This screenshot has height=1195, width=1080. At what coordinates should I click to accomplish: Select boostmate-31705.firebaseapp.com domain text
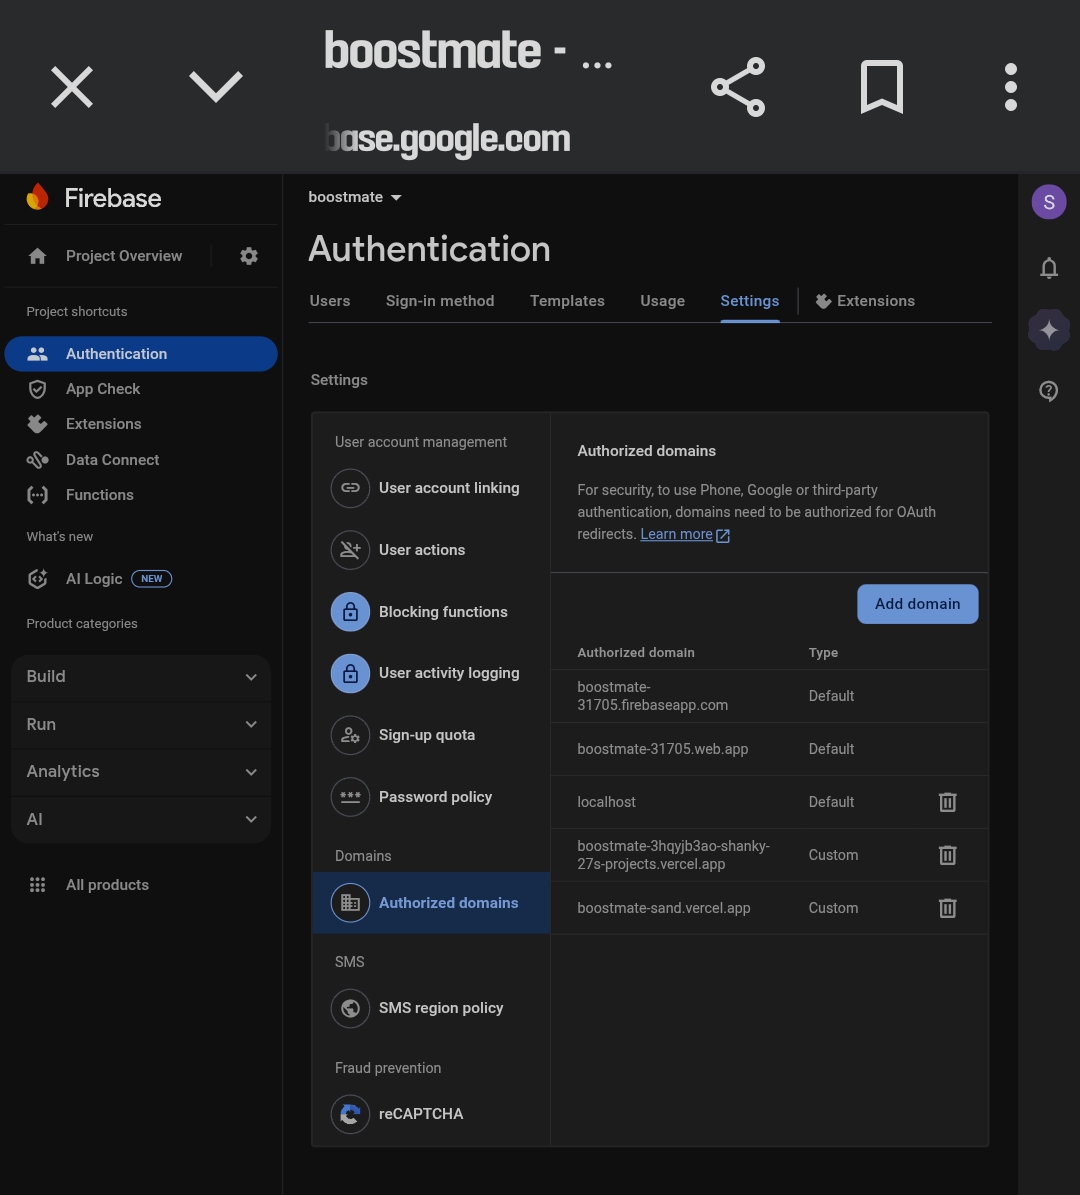pos(652,696)
